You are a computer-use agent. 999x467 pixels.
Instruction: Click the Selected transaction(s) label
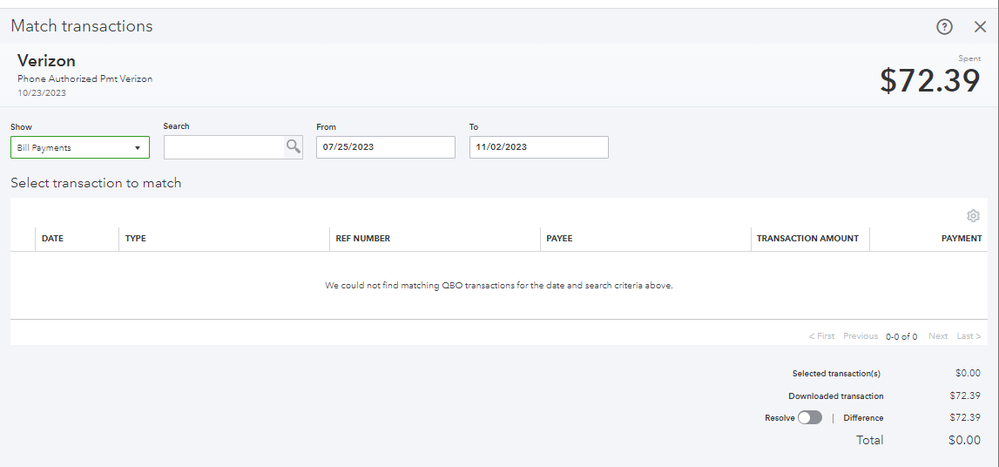point(837,373)
